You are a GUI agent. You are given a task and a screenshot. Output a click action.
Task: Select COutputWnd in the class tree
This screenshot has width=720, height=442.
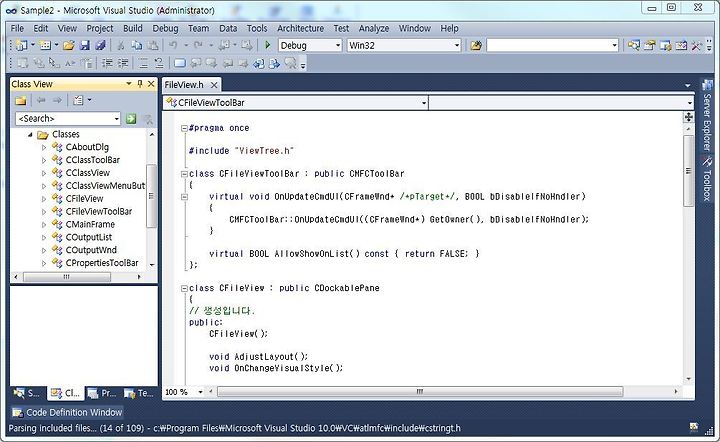[91, 250]
